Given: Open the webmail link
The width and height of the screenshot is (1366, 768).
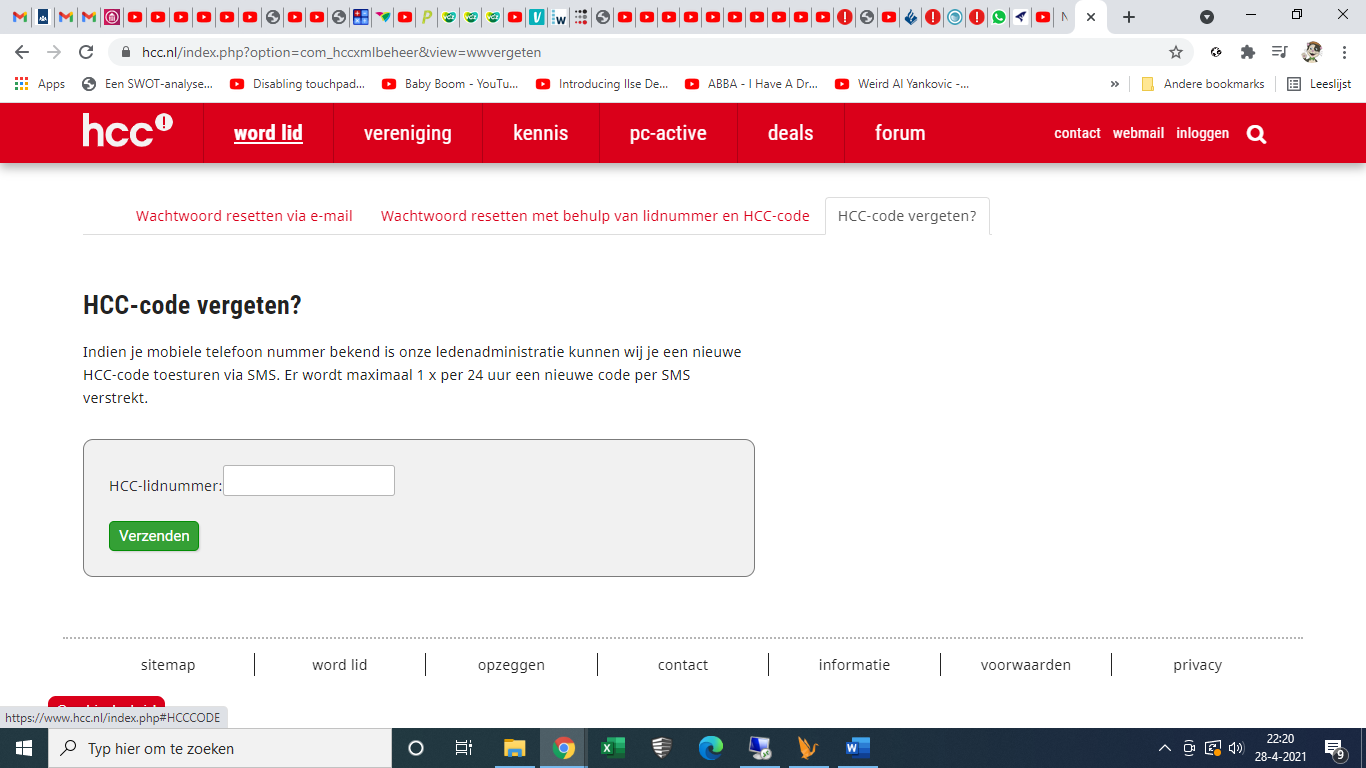Looking at the screenshot, I should click(1138, 133).
